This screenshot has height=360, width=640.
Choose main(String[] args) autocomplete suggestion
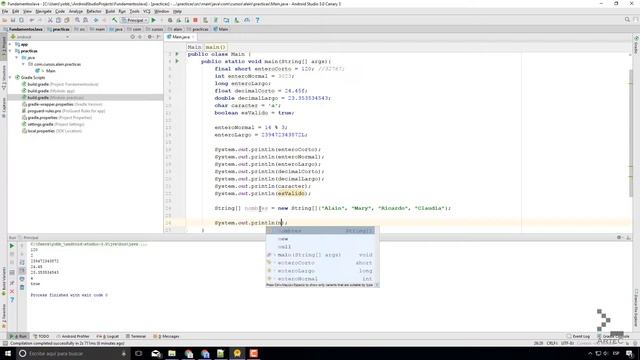pos(320,255)
